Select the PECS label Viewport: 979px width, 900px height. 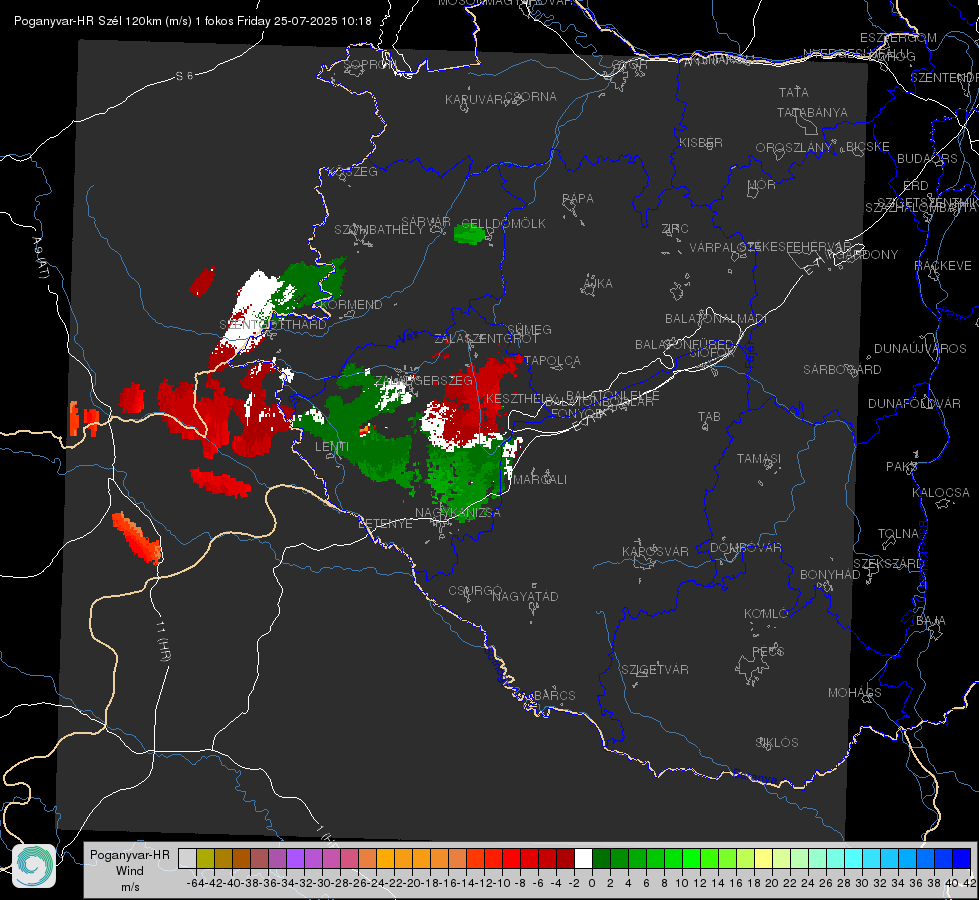click(x=768, y=651)
